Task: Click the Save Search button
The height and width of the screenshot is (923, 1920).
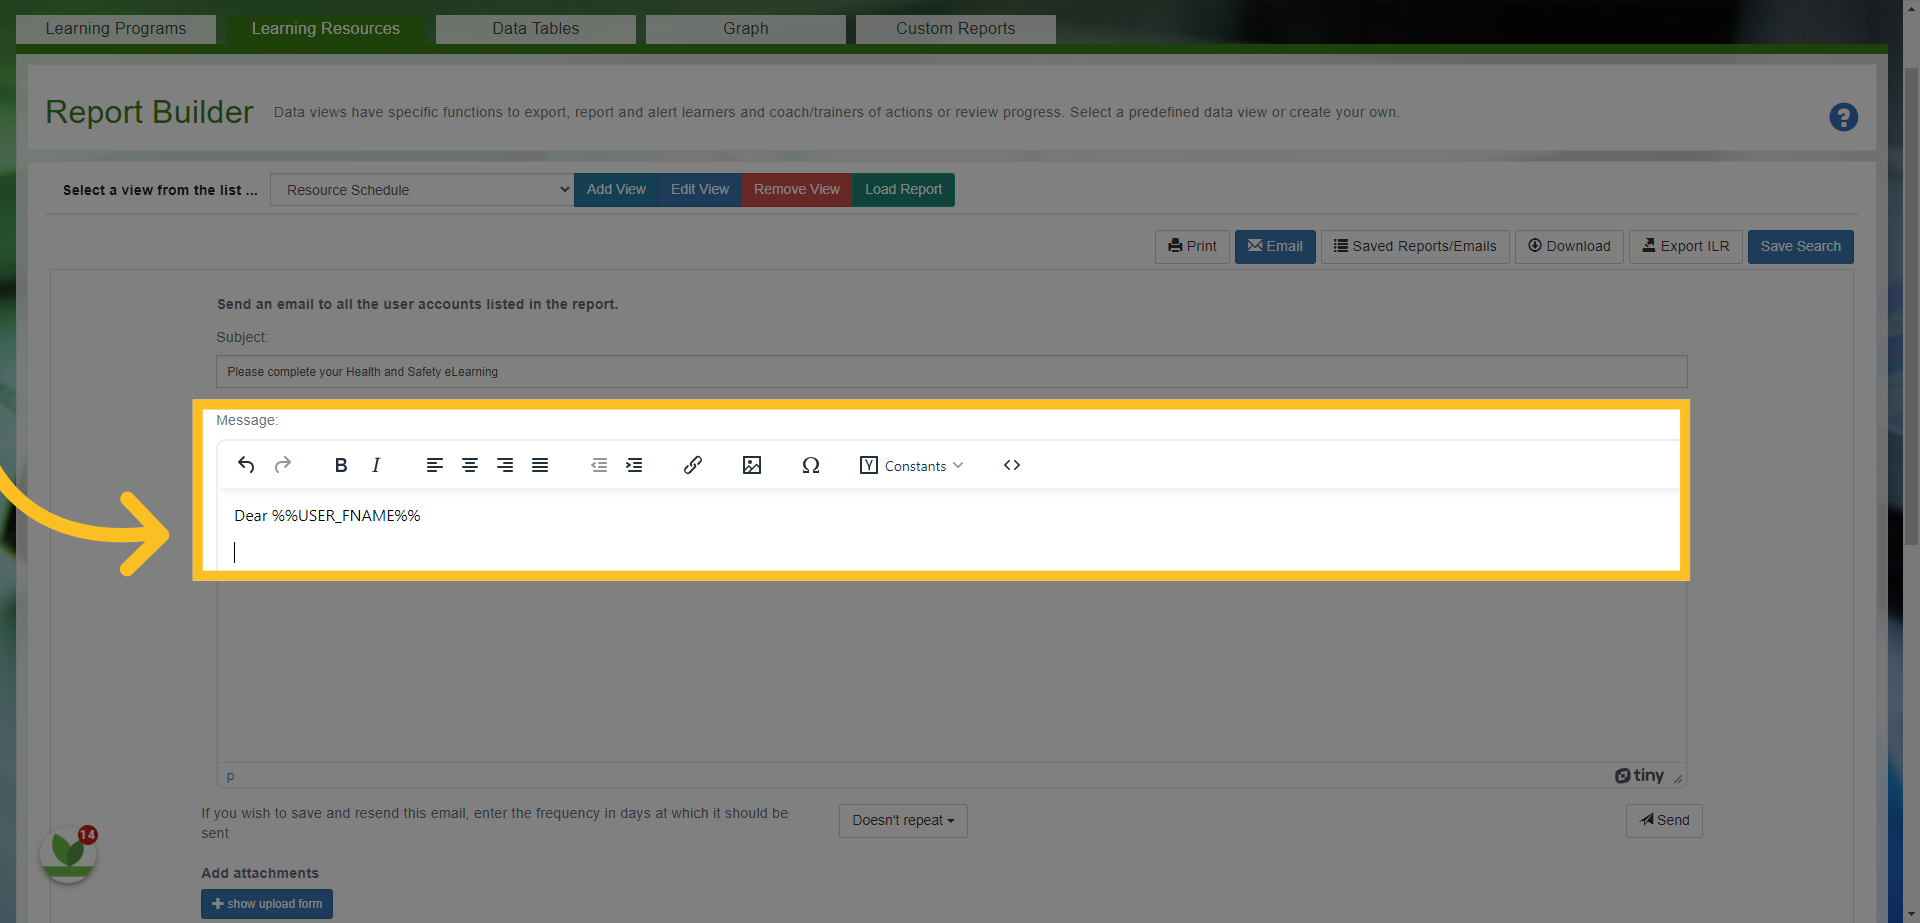Action: tap(1801, 247)
